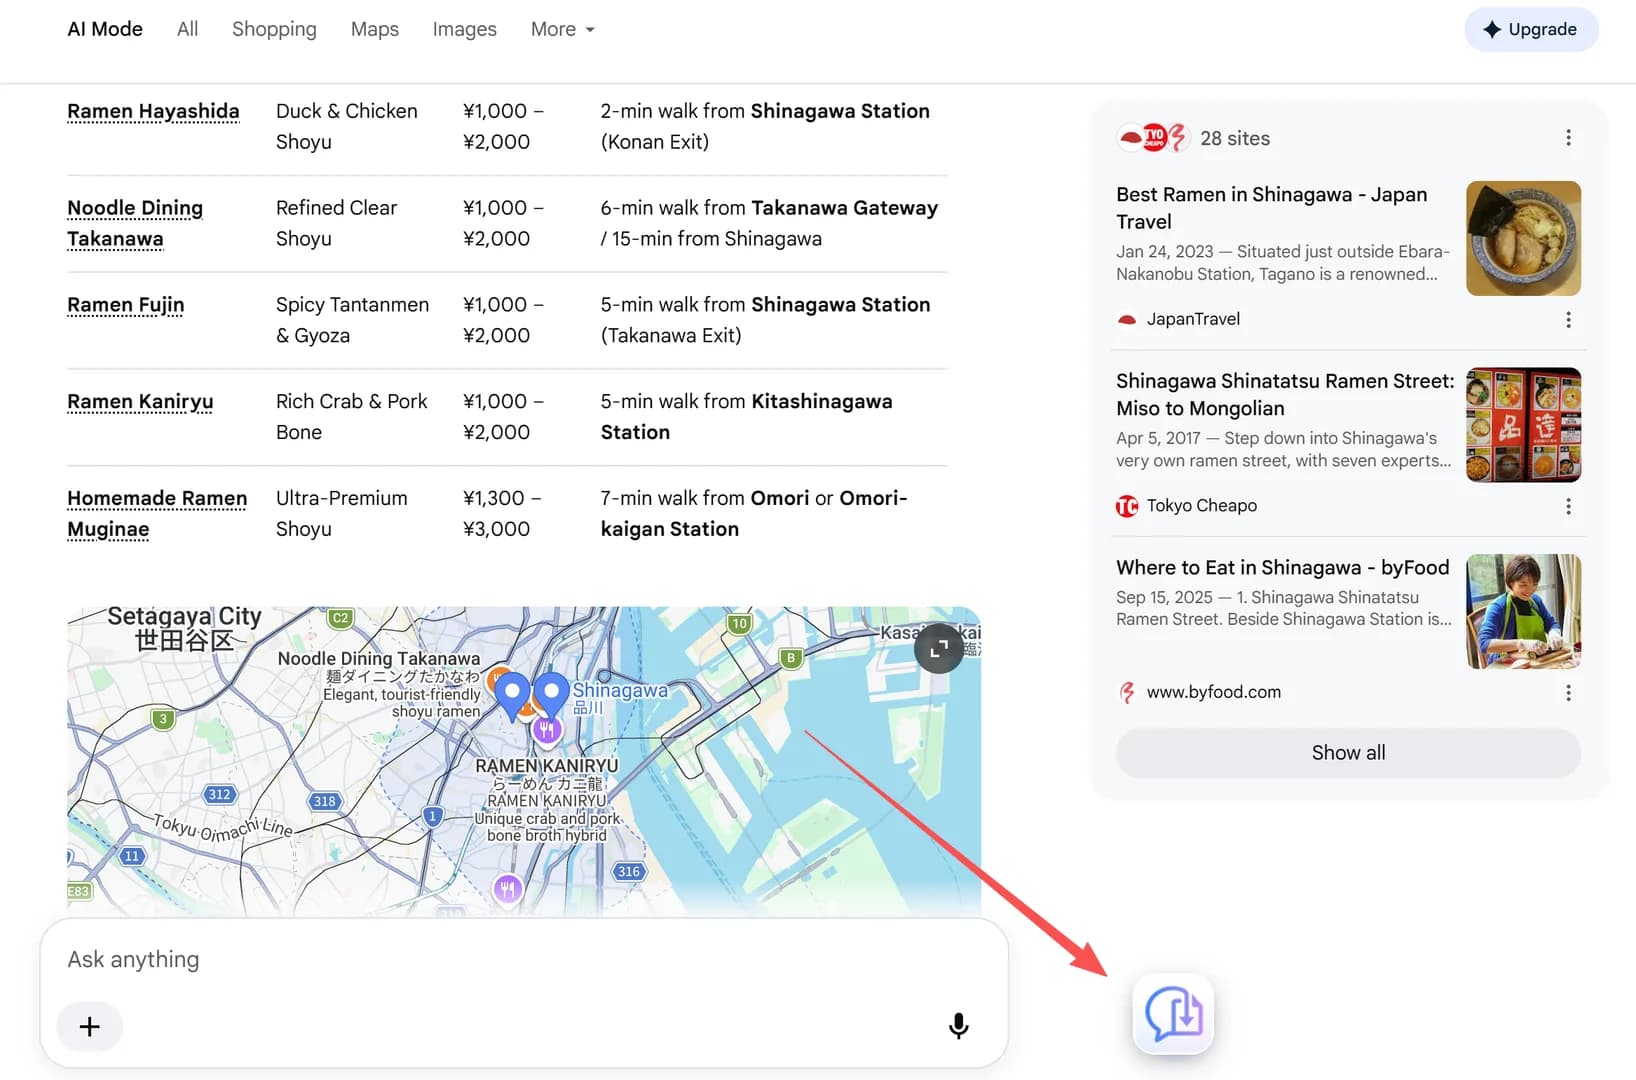Viewport: 1636px width, 1080px height.
Task: Click route 316 shield on map
Action: [x=628, y=871]
